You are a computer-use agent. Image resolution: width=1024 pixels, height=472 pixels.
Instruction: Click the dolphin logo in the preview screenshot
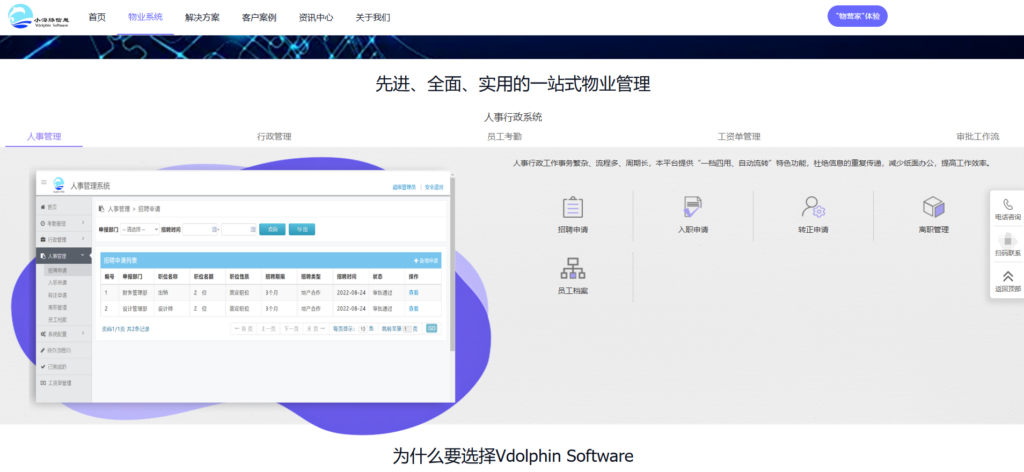[x=59, y=185]
